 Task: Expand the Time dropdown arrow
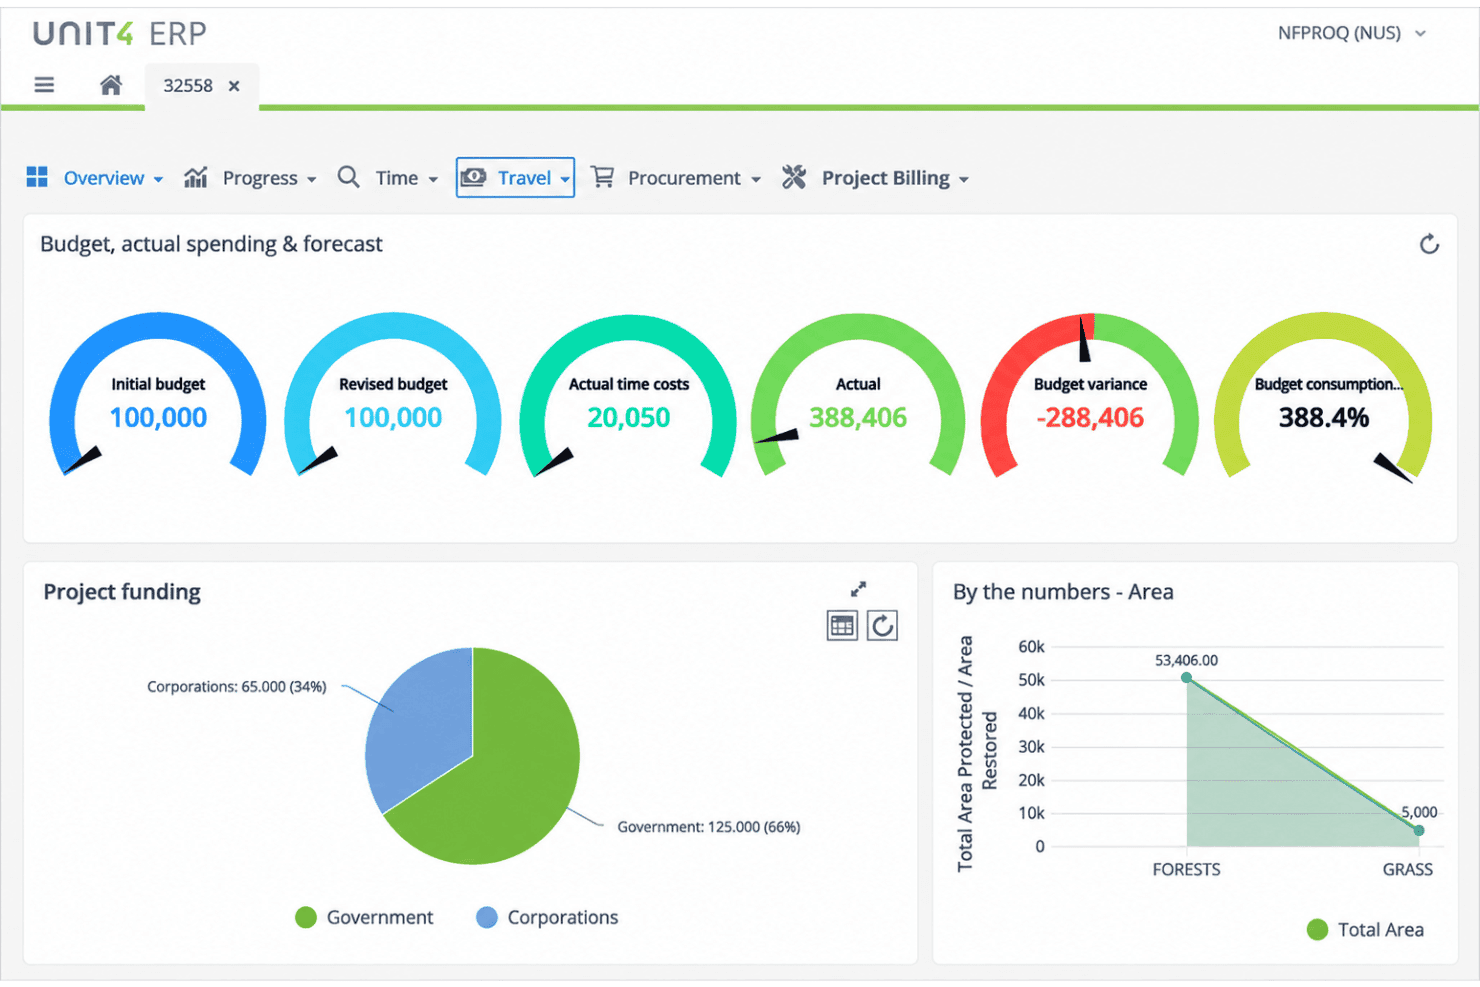[x=433, y=180]
